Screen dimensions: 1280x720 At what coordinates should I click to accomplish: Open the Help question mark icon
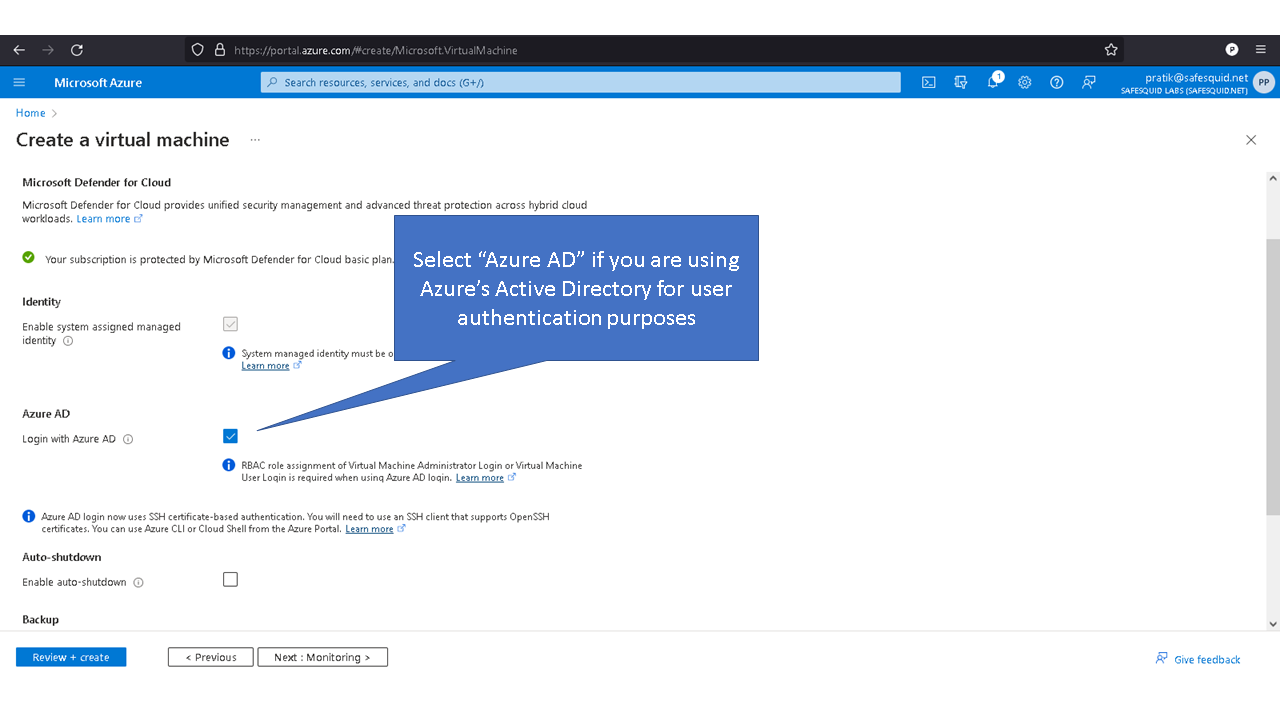pos(1057,82)
